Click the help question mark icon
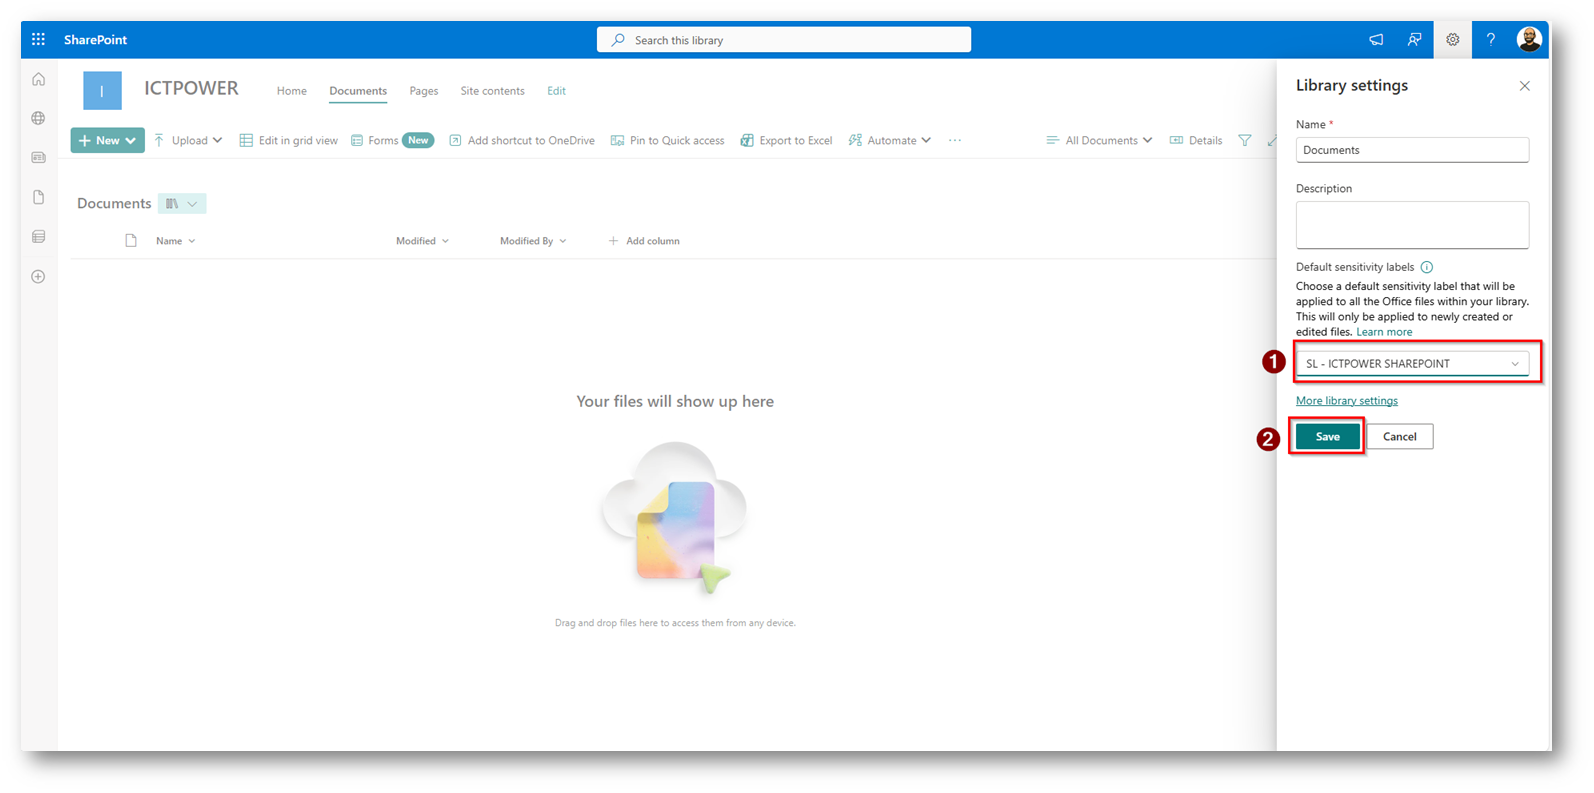This screenshot has width=1594, height=793. tap(1490, 40)
